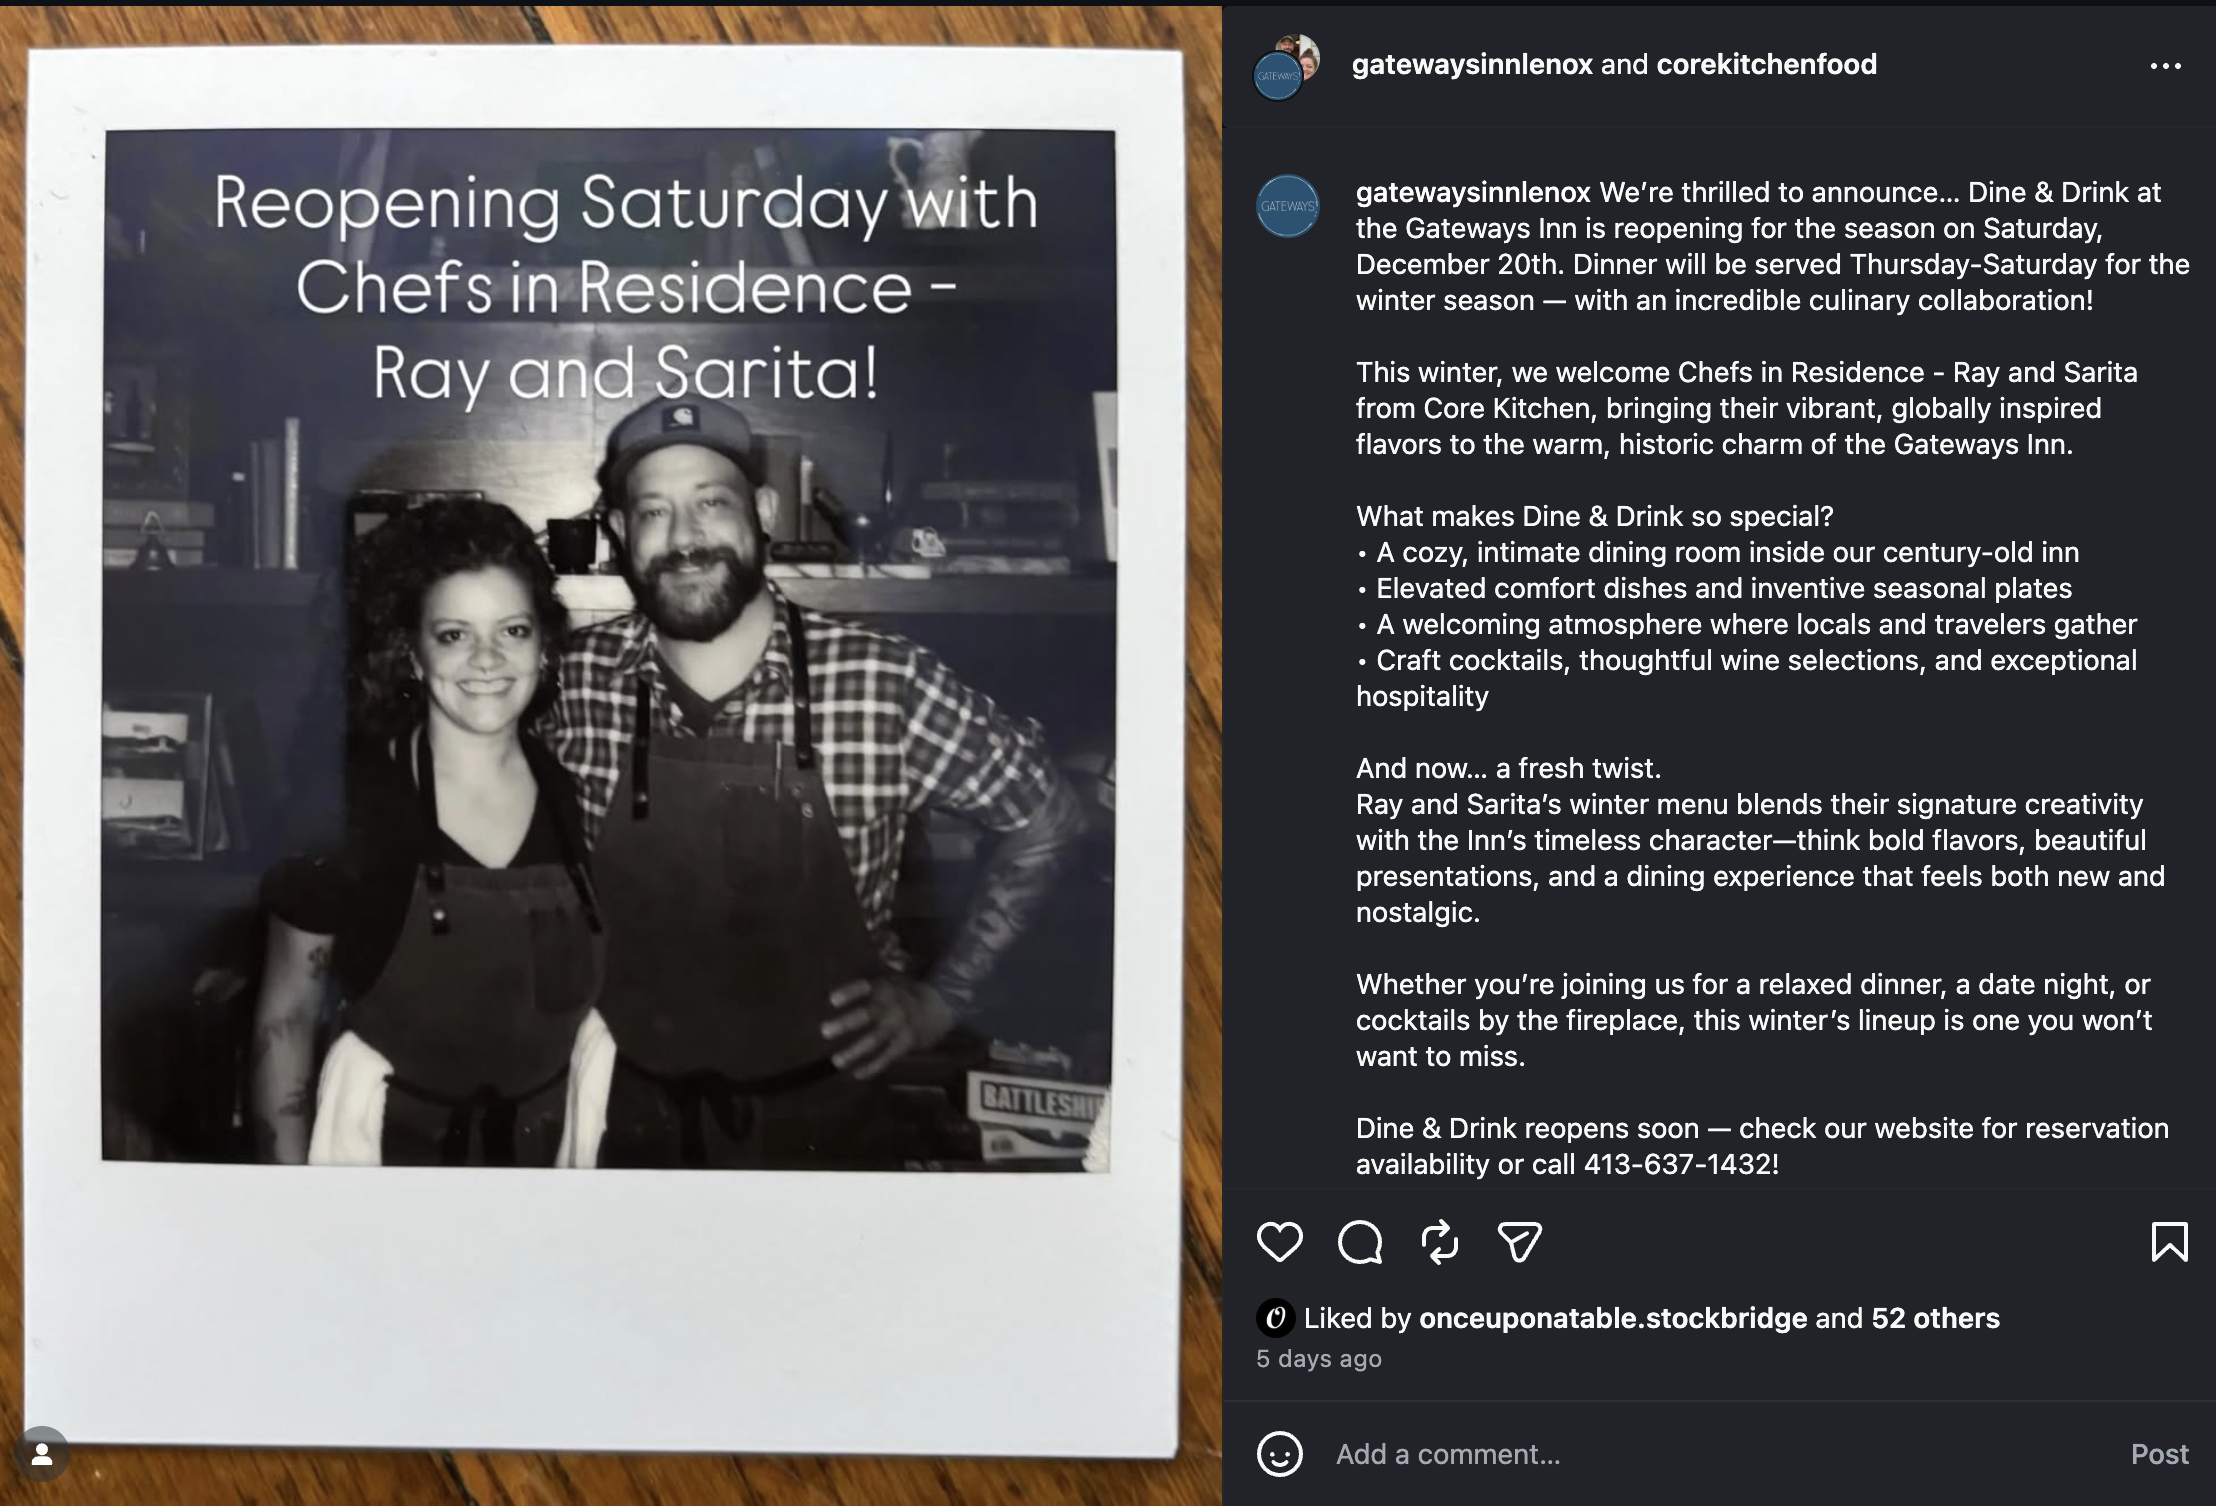Open comments via the speech bubble icon

pos(1359,1242)
